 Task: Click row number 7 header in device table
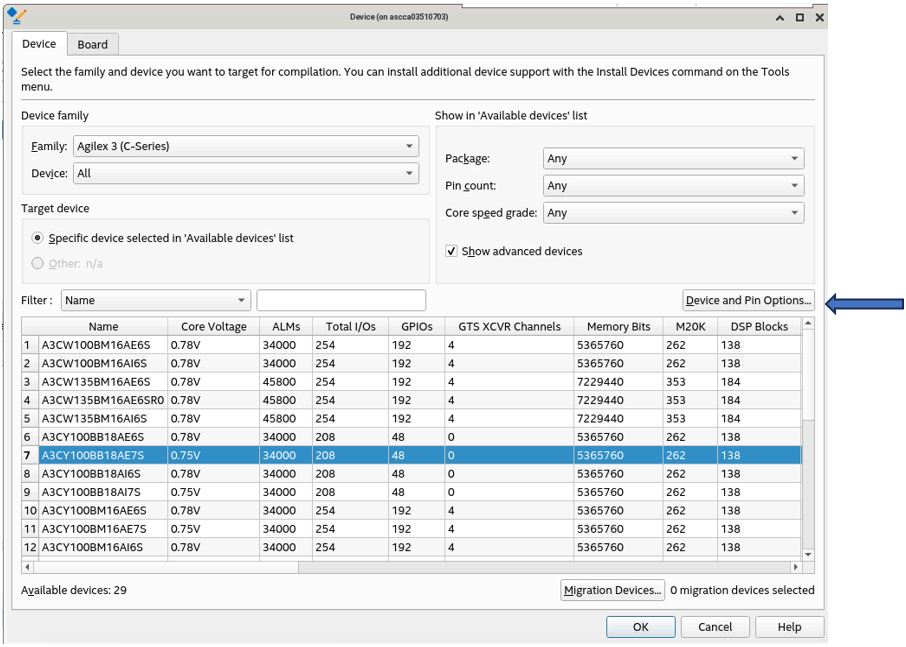(x=30, y=455)
